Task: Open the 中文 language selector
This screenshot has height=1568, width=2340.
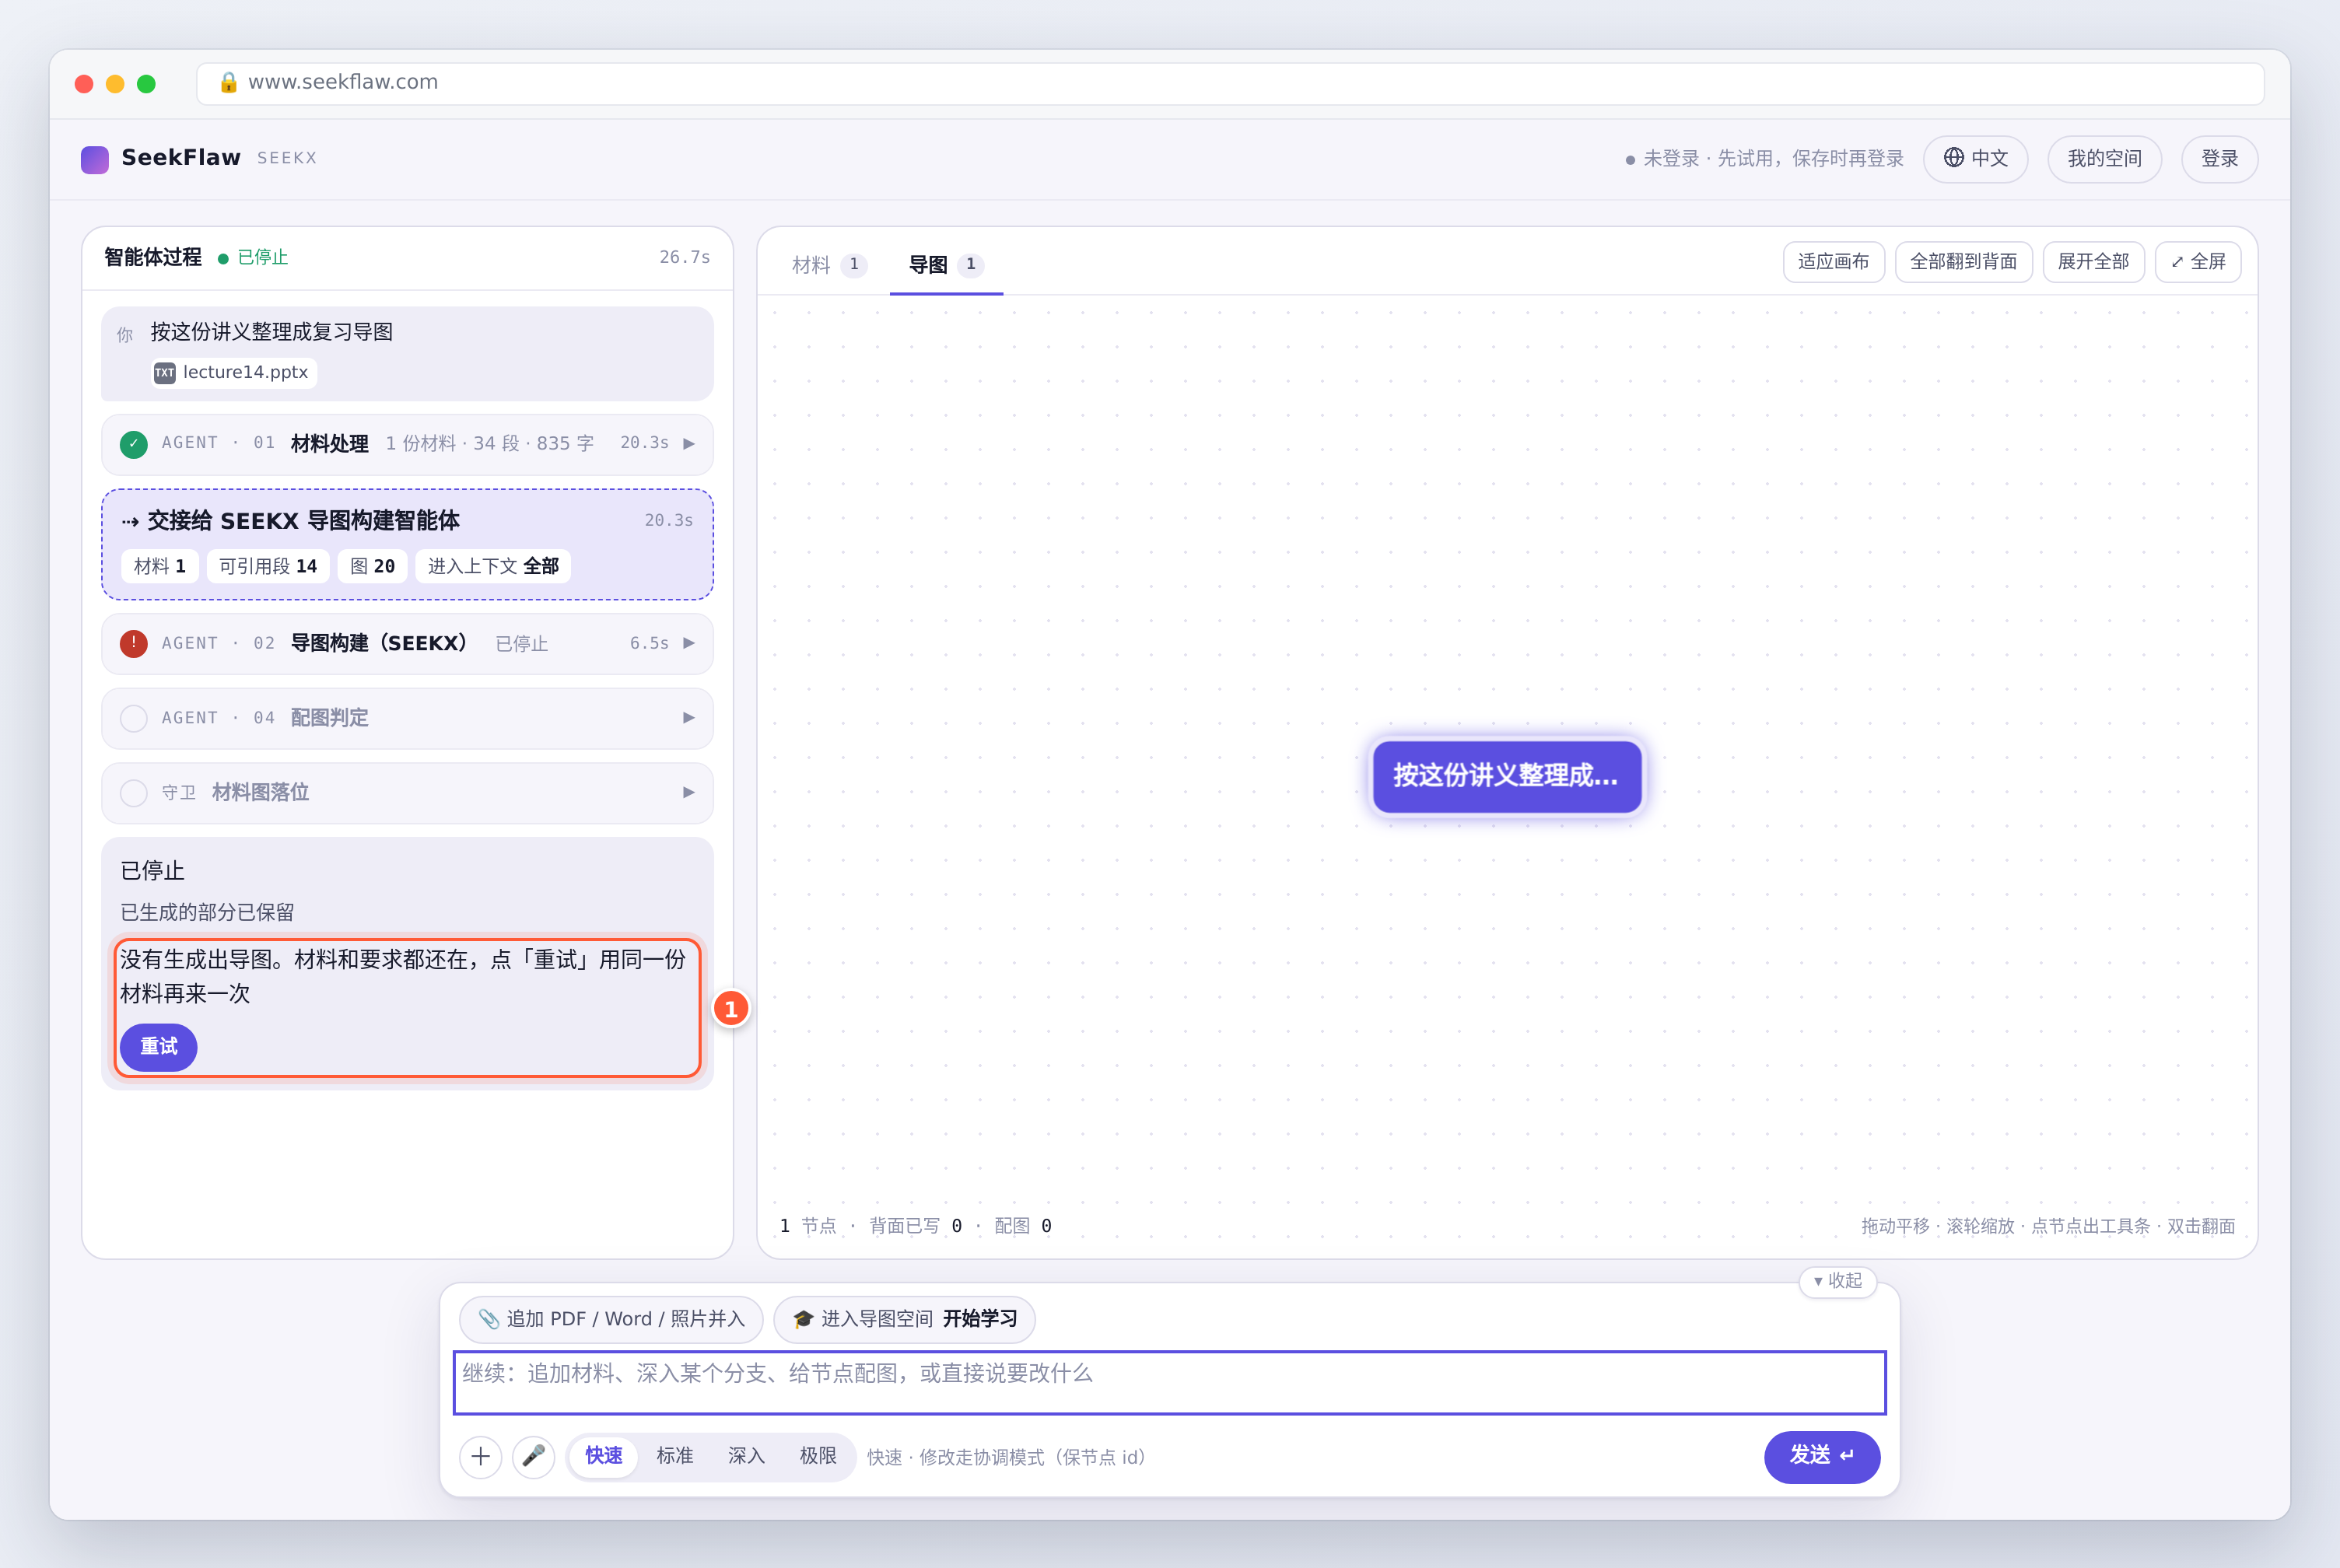Action: point(1975,159)
